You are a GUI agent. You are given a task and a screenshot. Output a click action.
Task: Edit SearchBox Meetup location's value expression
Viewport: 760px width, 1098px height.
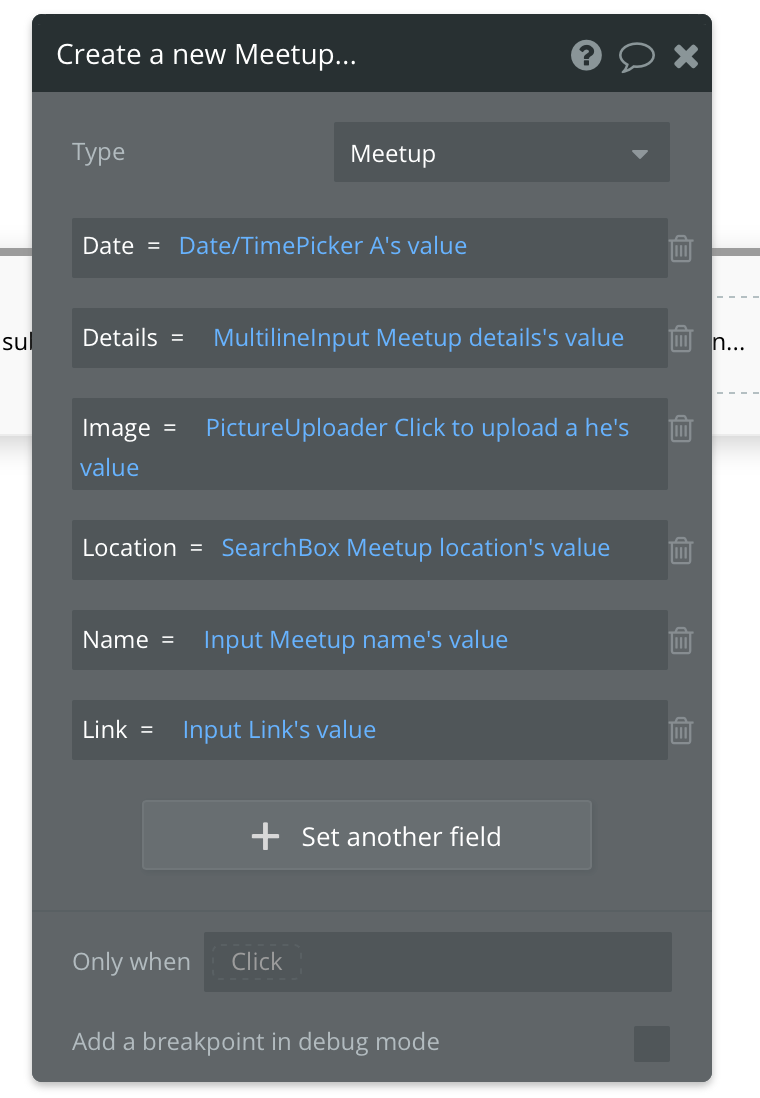(415, 548)
